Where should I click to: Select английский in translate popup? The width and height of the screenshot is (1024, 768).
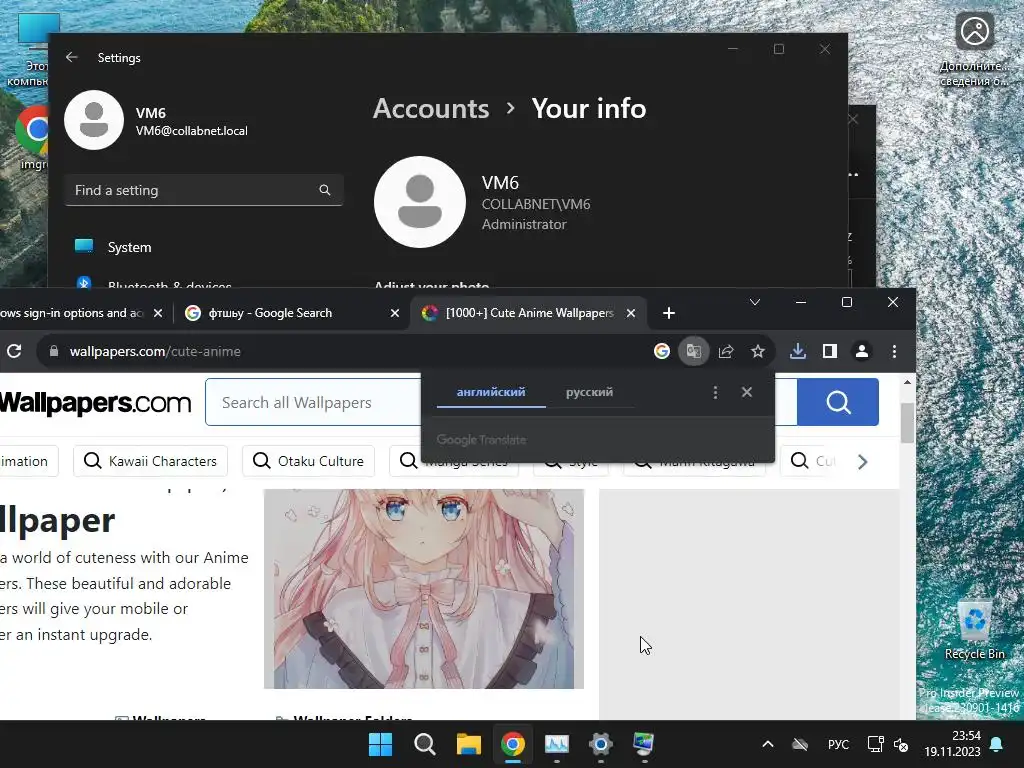click(490, 392)
